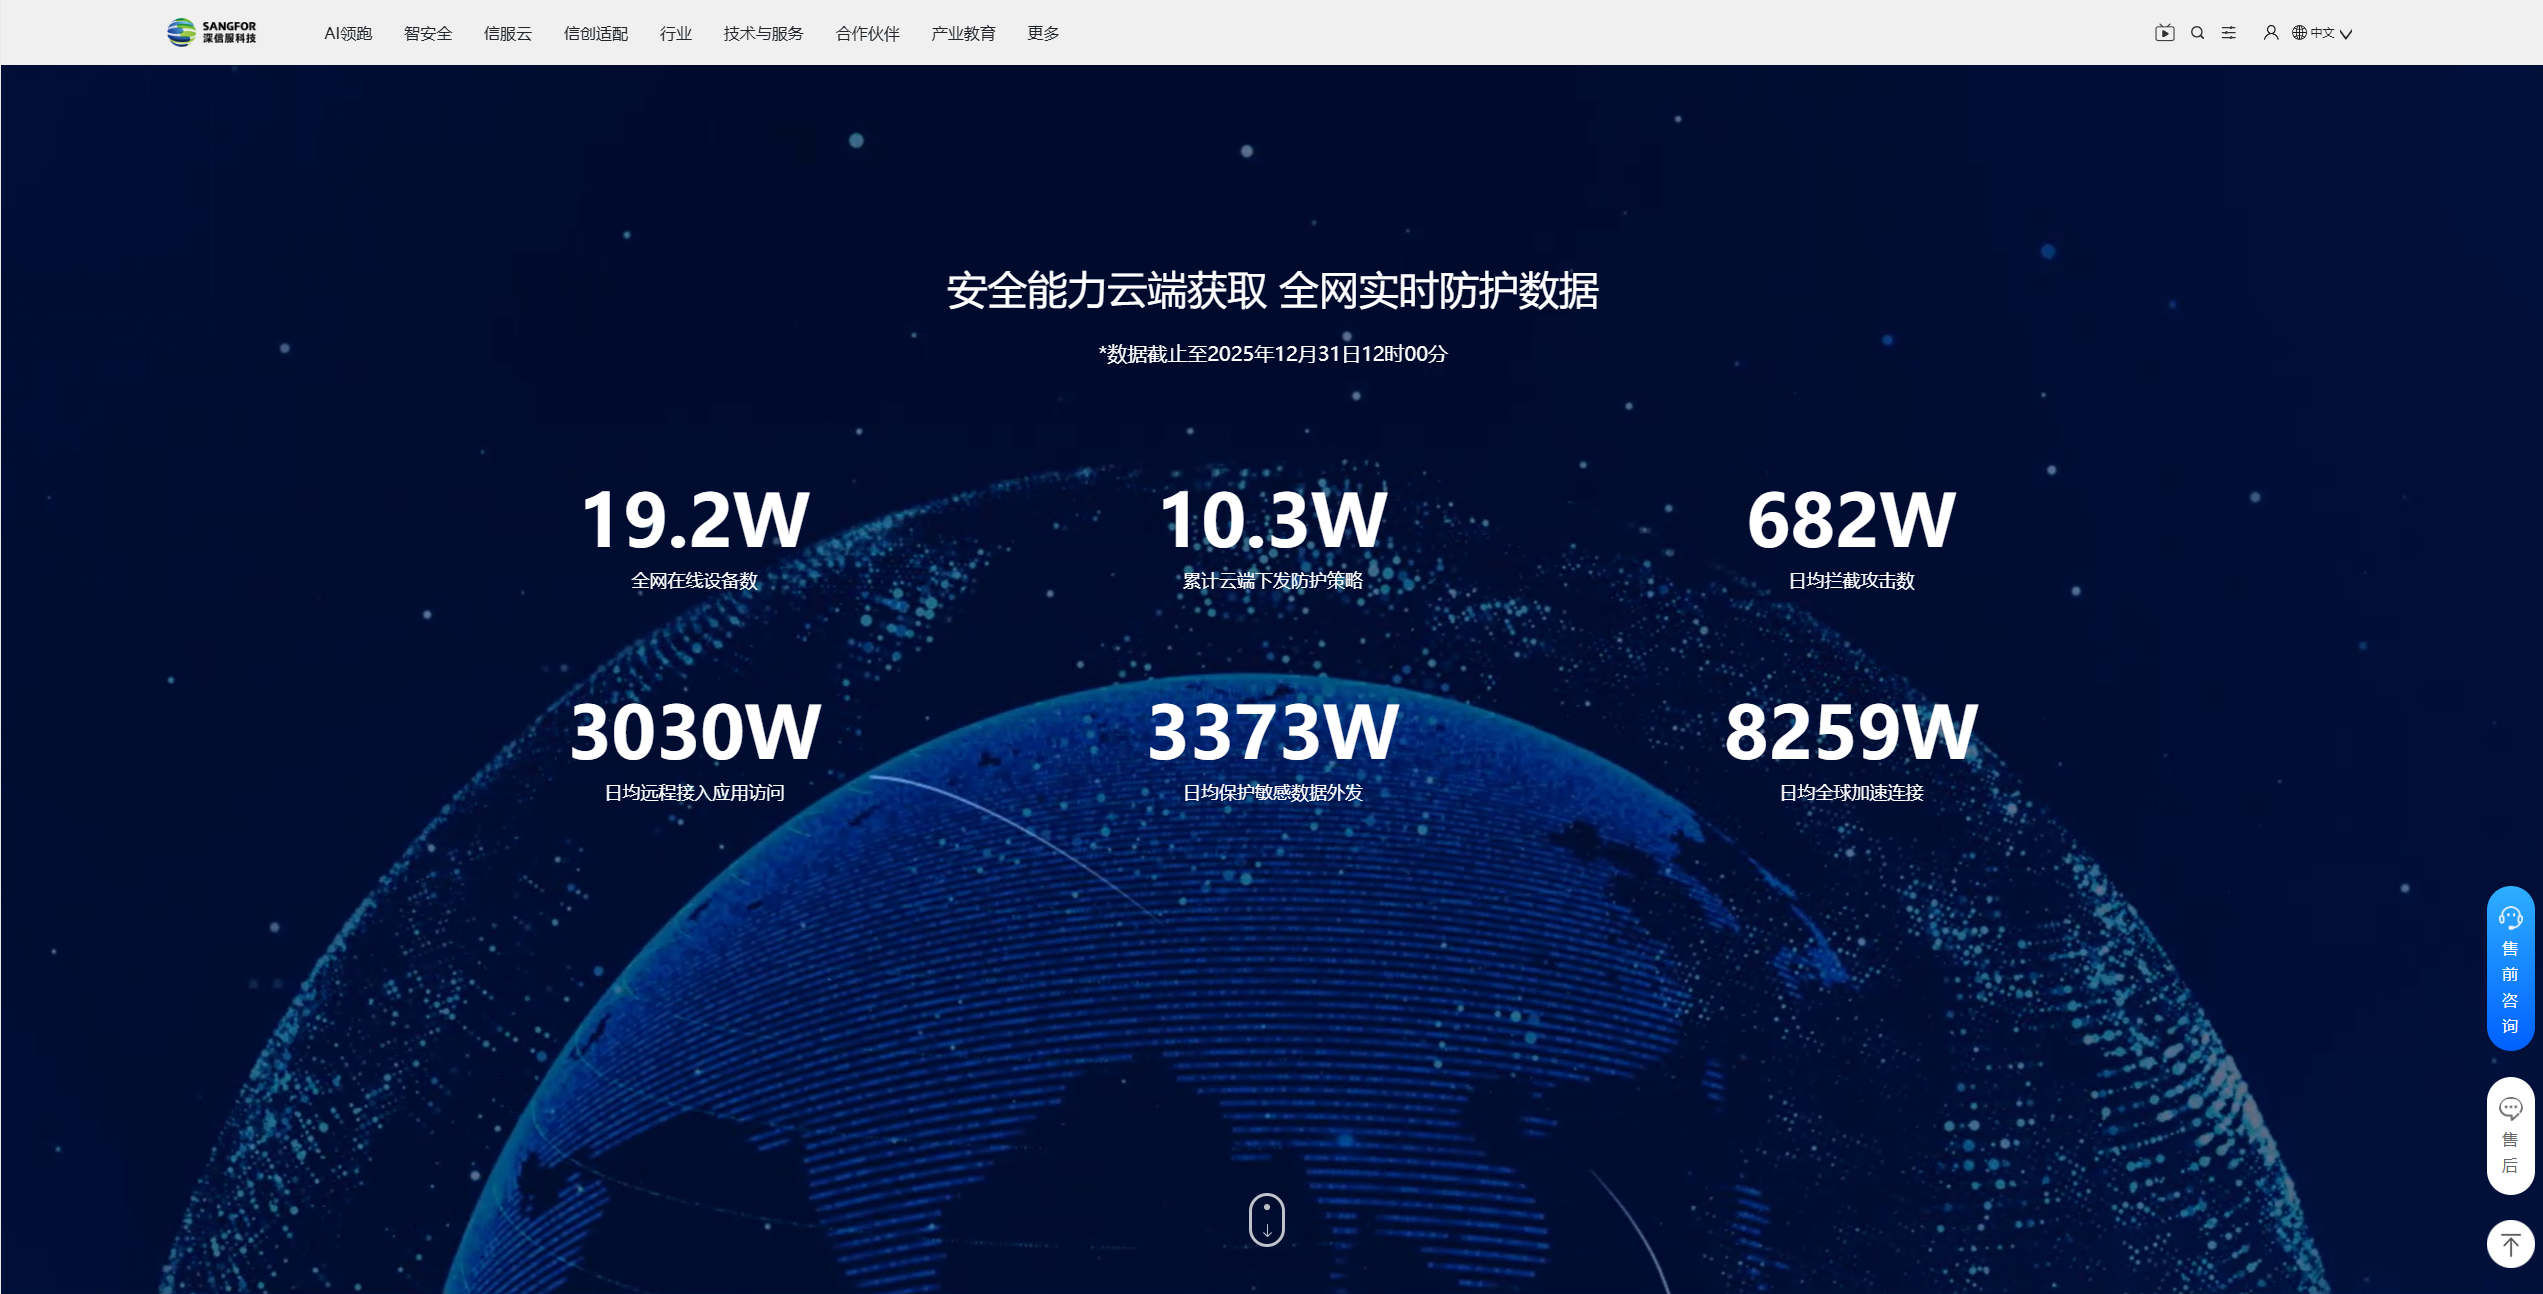Go to 行业 navigation item

coord(675,33)
